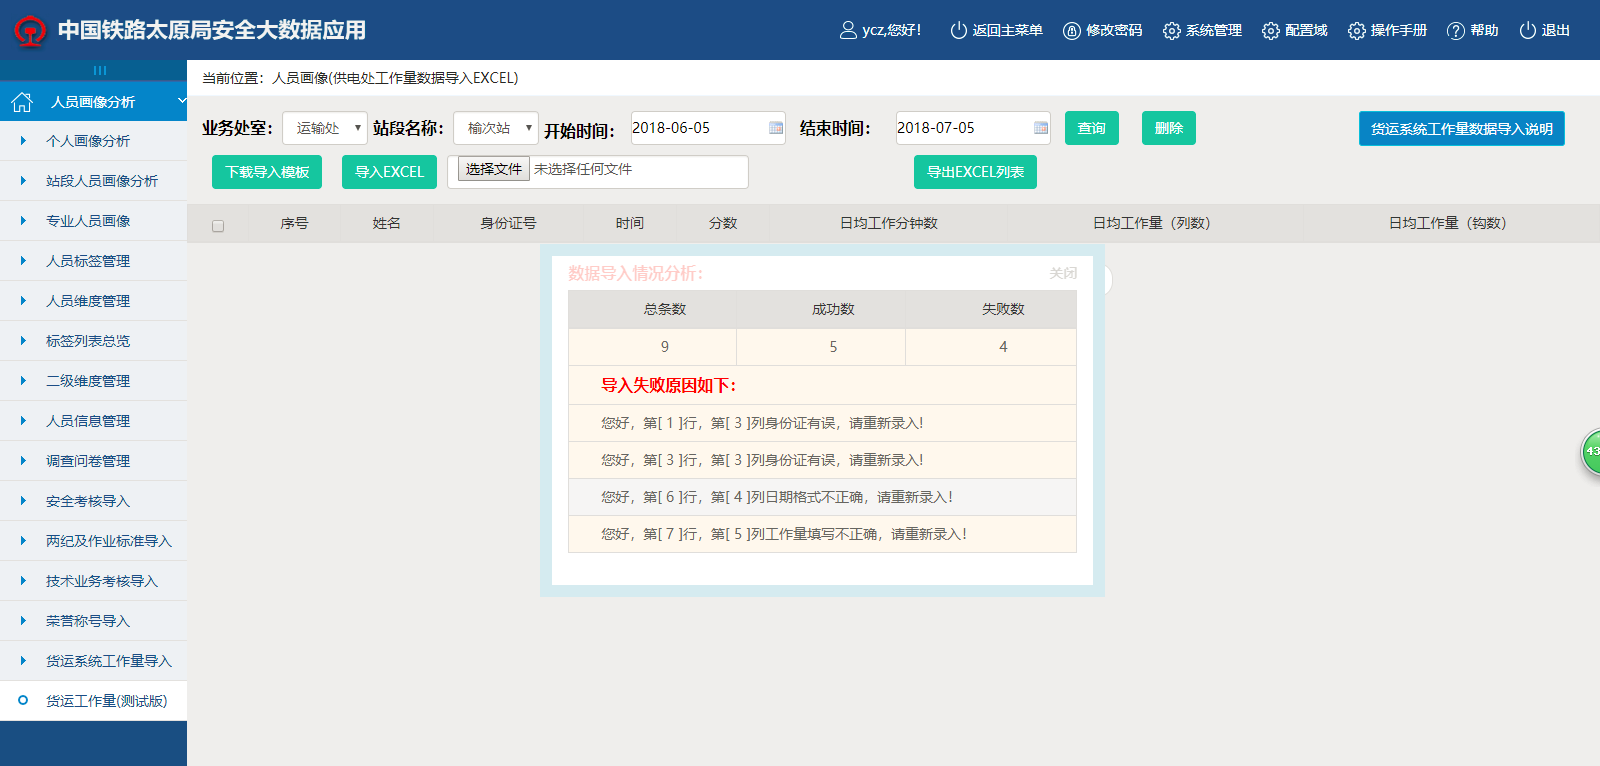Click the error row about 工作量填写不正确

coord(822,534)
